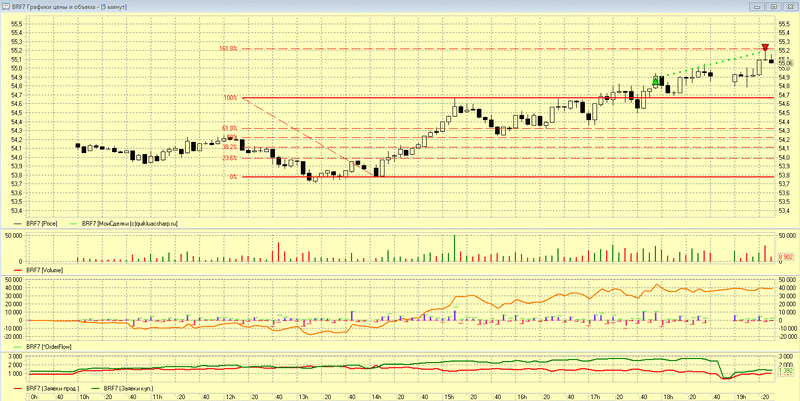800x401 pixels.
Task: Click the red sell arrow marker
Action: pyautogui.click(x=765, y=47)
